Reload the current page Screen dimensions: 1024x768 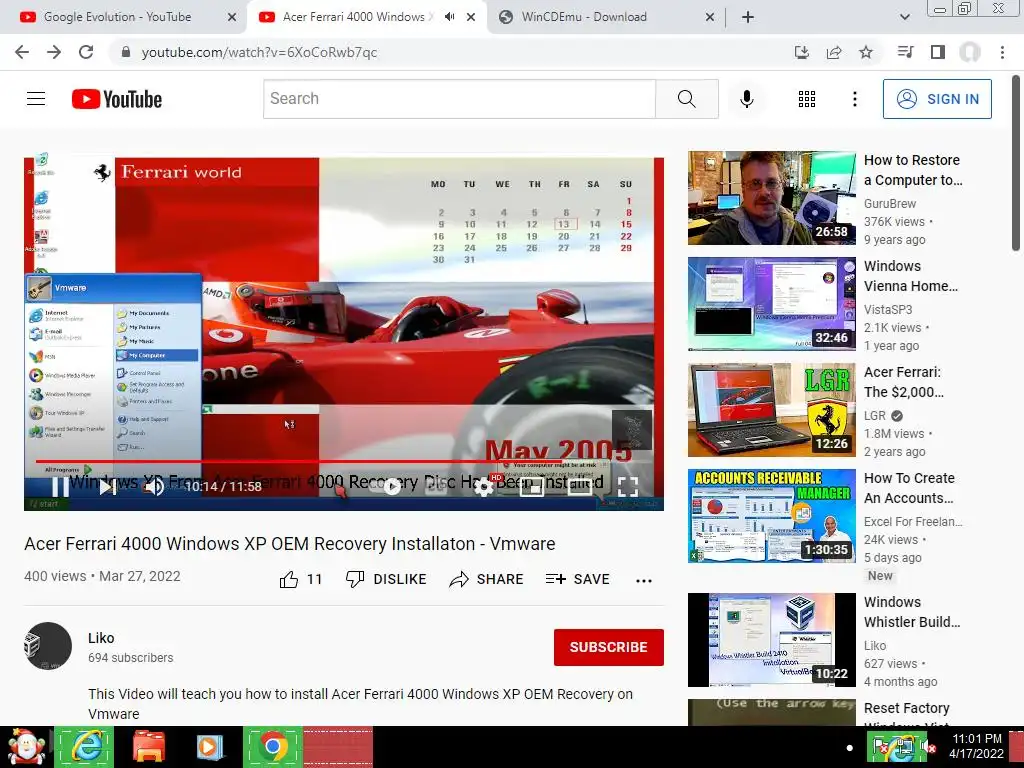point(86,52)
